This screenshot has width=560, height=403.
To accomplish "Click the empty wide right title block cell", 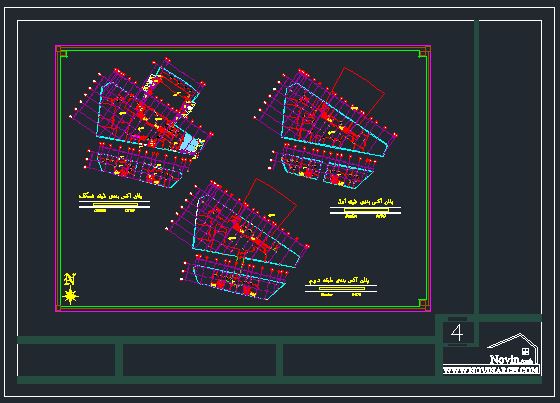I will pos(359,360).
